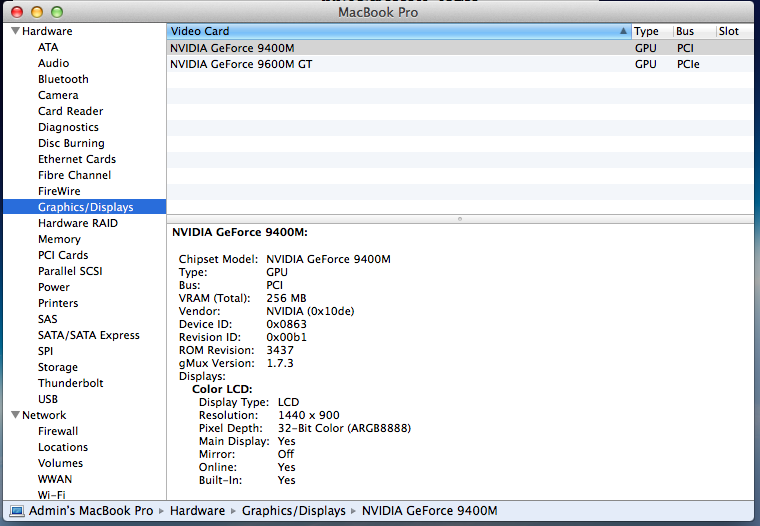Minimize the MacBook Pro window

click(37, 12)
